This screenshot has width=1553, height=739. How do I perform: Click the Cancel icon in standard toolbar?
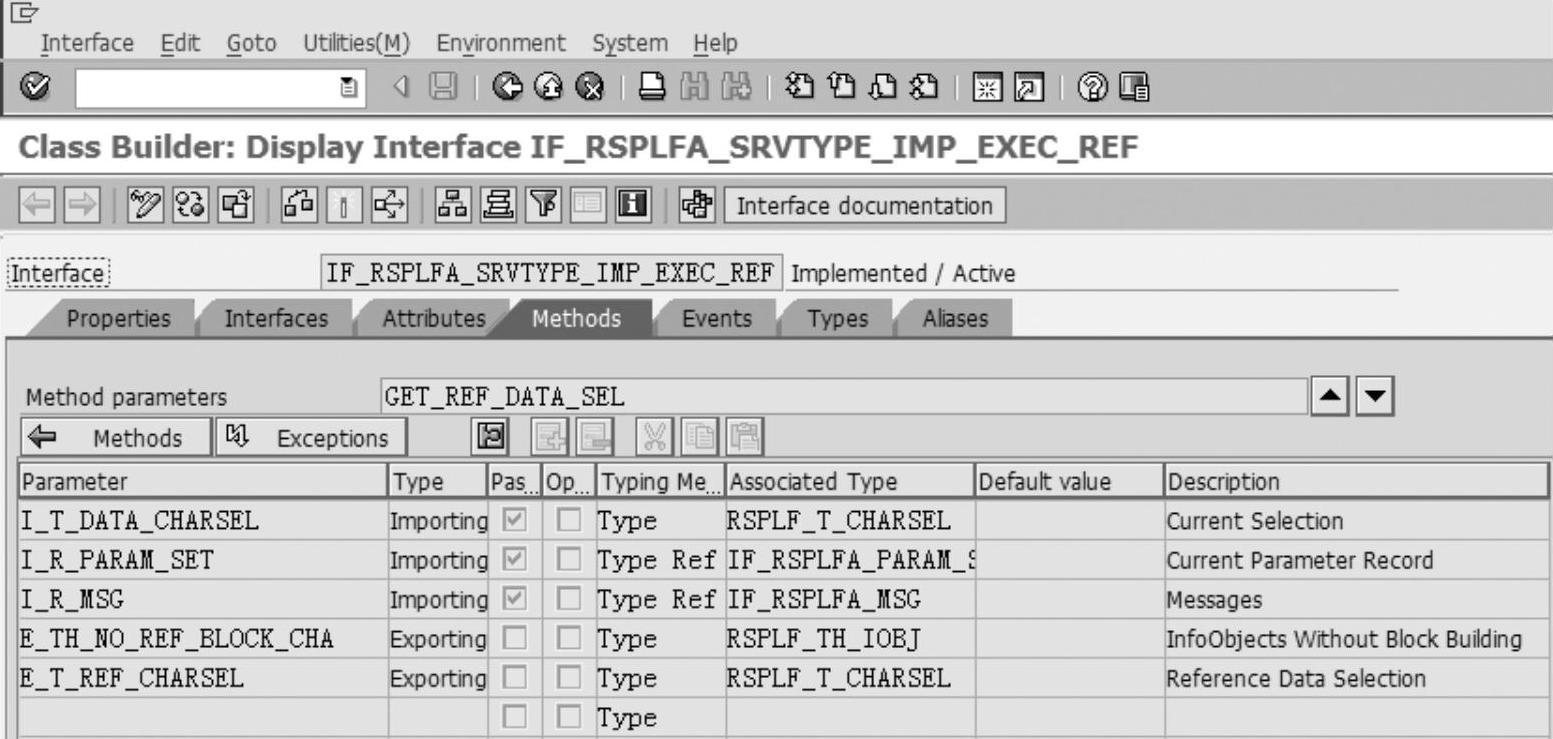click(592, 87)
